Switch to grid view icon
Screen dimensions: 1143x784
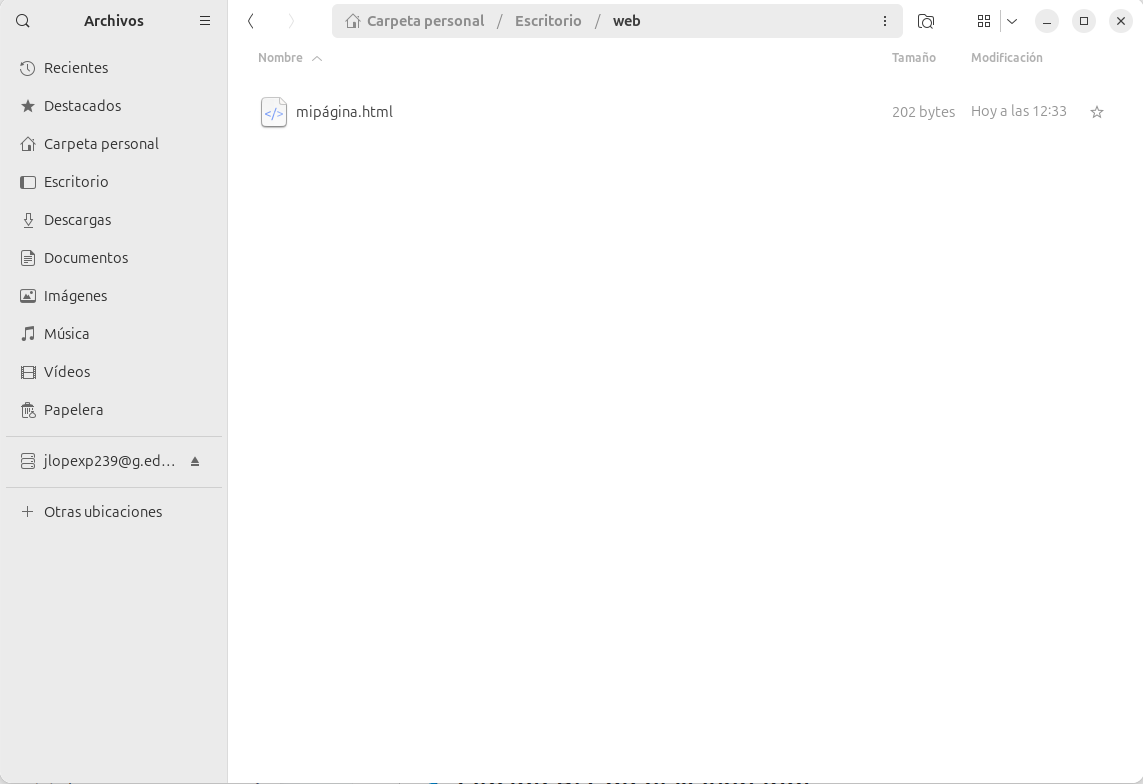[x=984, y=21]
